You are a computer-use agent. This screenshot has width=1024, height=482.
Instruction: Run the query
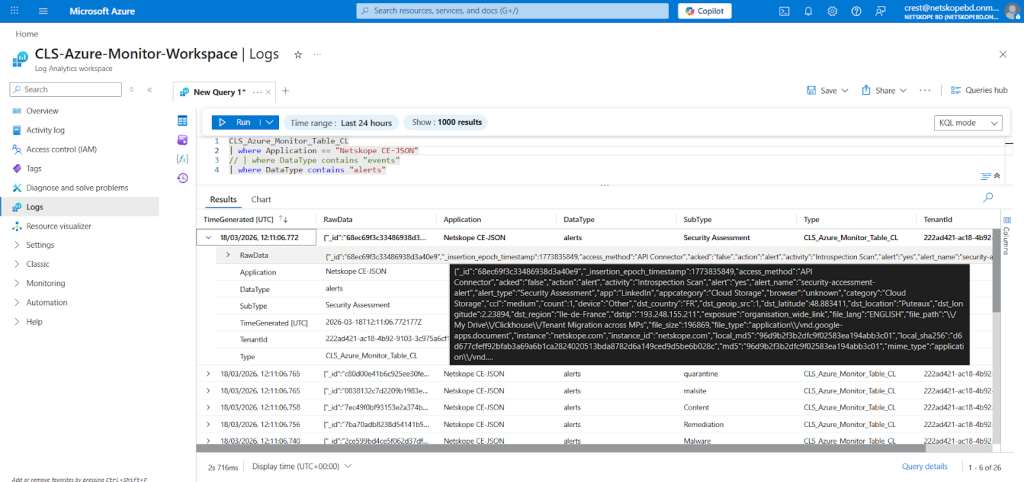[235, 122]
